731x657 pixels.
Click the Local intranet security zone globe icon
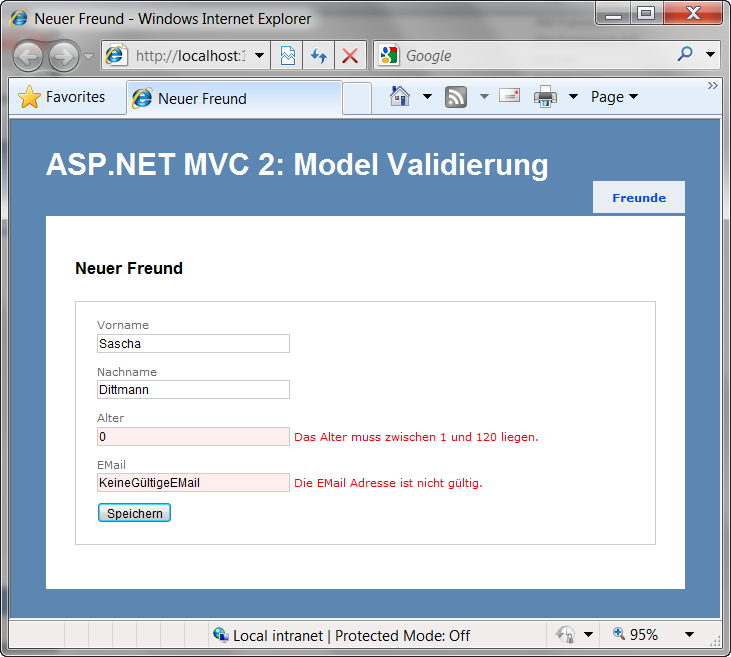point(221,635)
